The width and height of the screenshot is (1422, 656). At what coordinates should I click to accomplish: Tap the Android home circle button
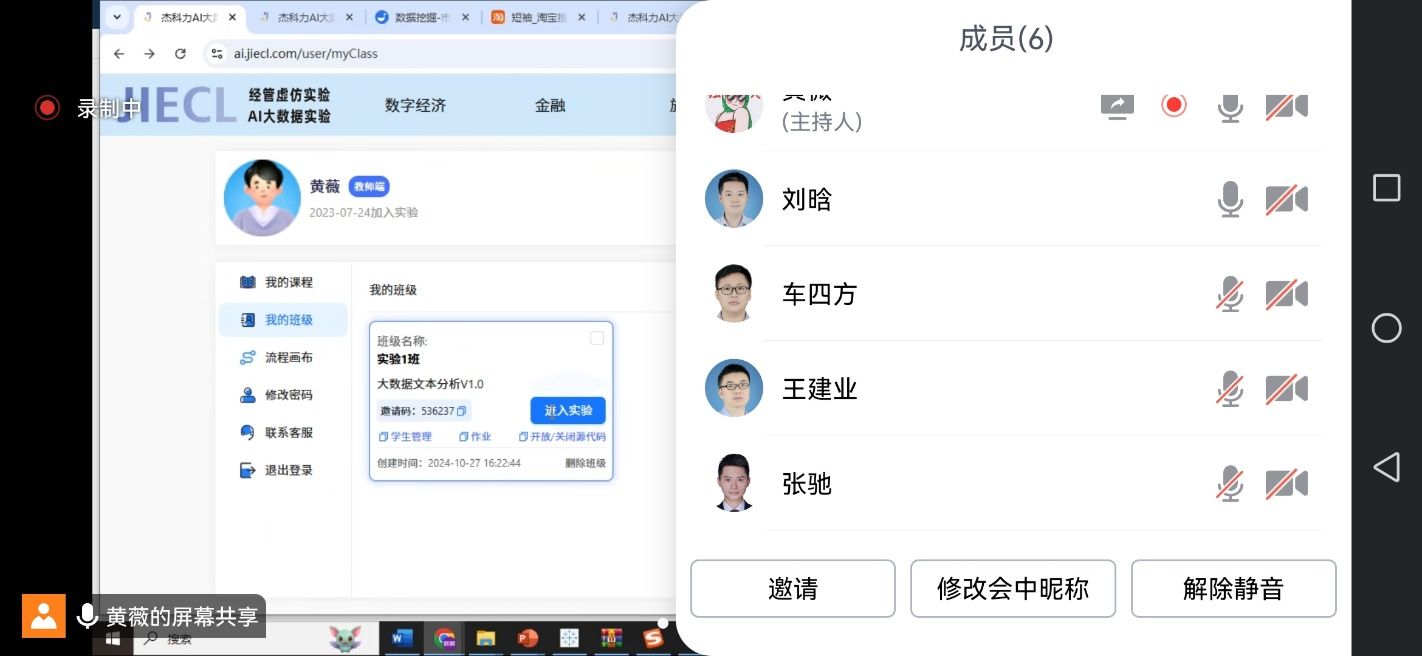[1386, 328]
